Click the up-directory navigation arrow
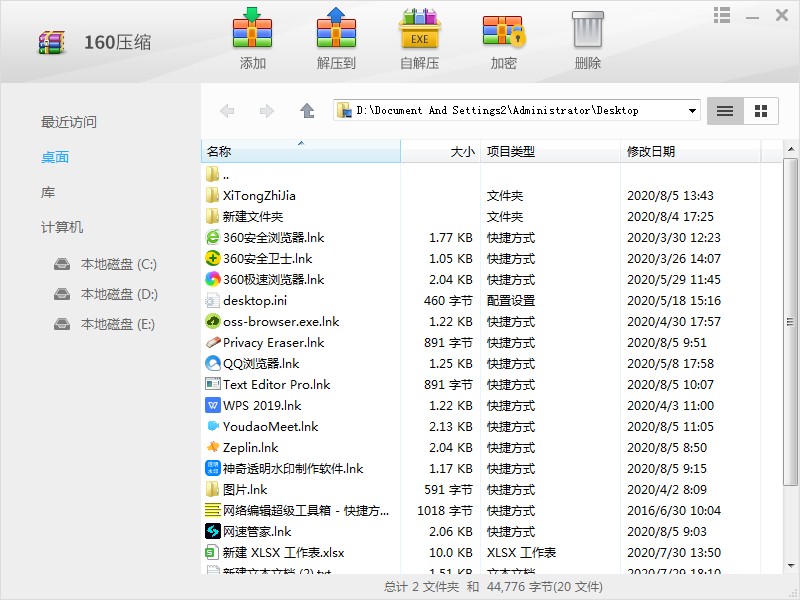800x600 pixels. (x=307, y=110)
